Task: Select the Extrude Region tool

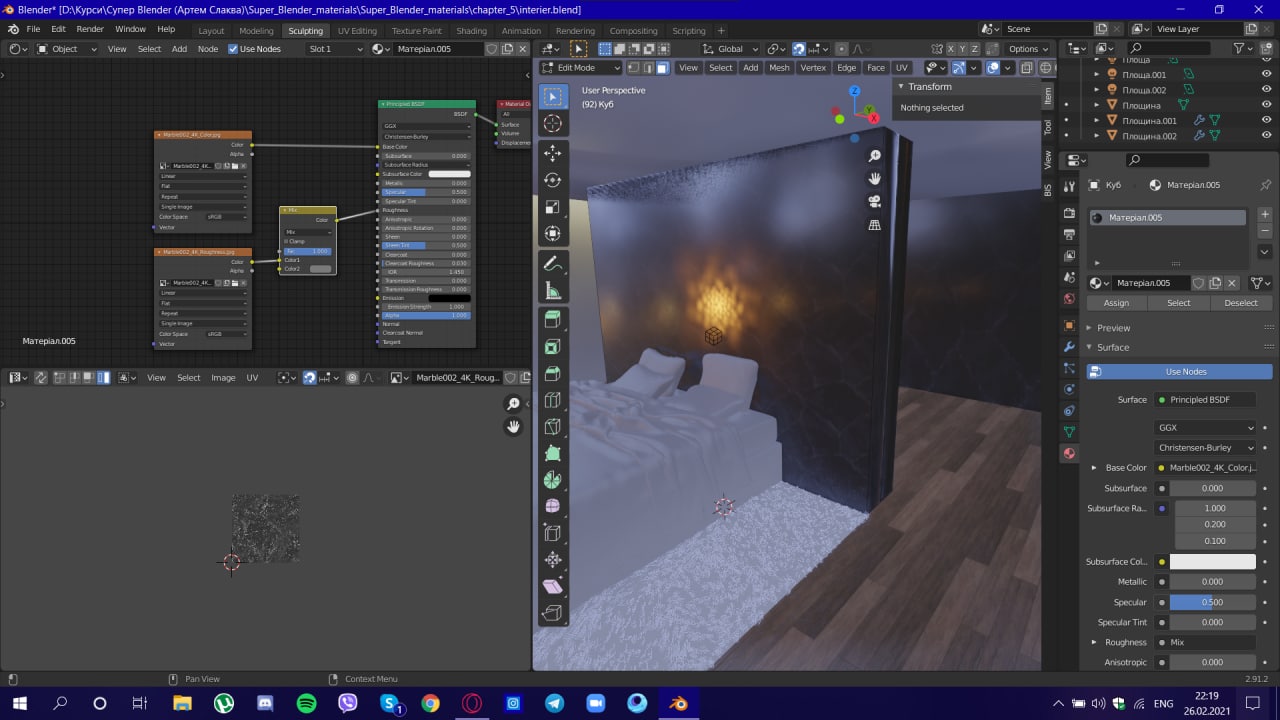Action: 553,321
